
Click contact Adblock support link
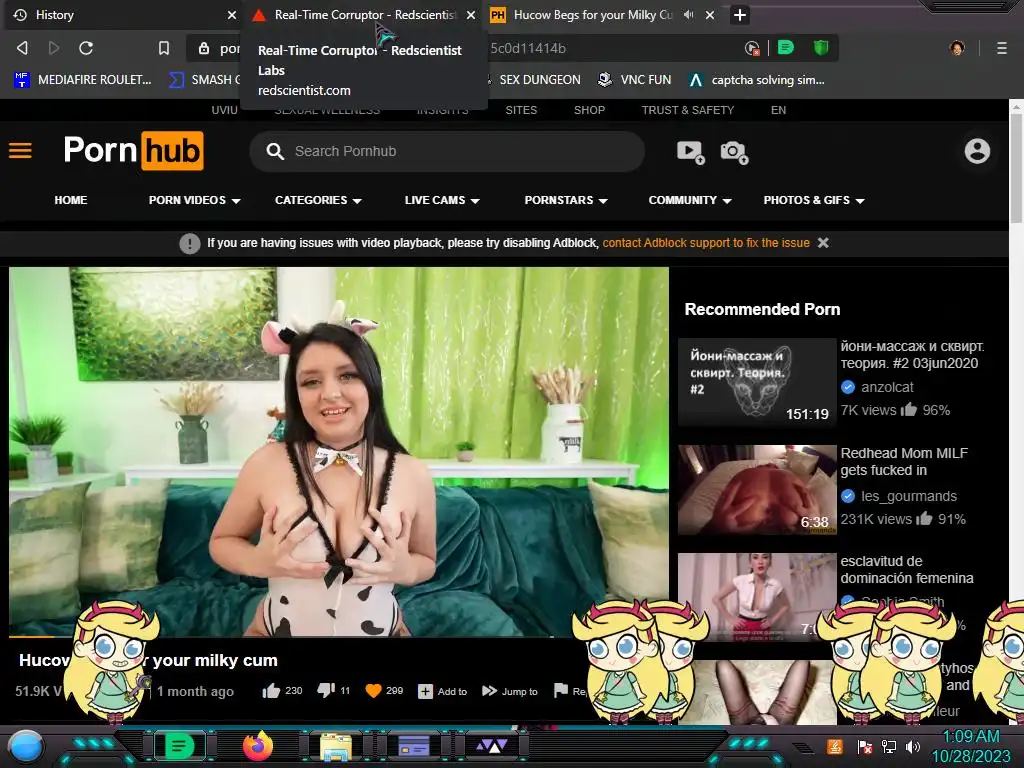[x=706, y=243]
